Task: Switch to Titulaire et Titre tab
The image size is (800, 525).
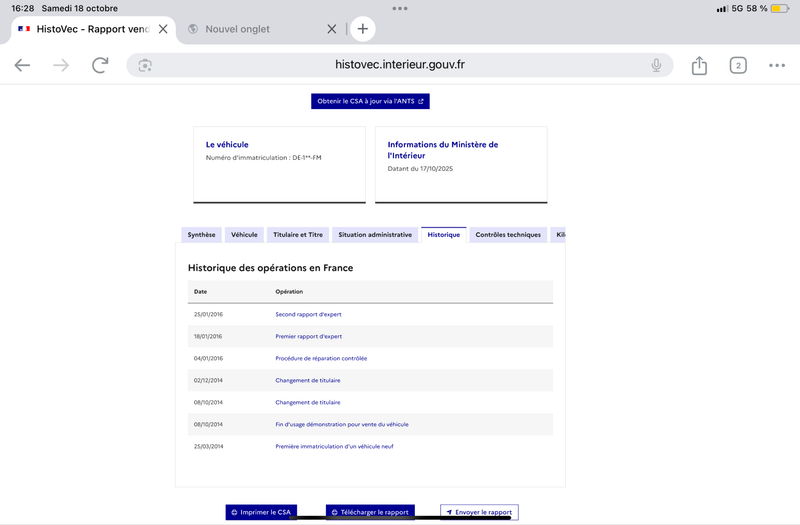Action: 298,235
